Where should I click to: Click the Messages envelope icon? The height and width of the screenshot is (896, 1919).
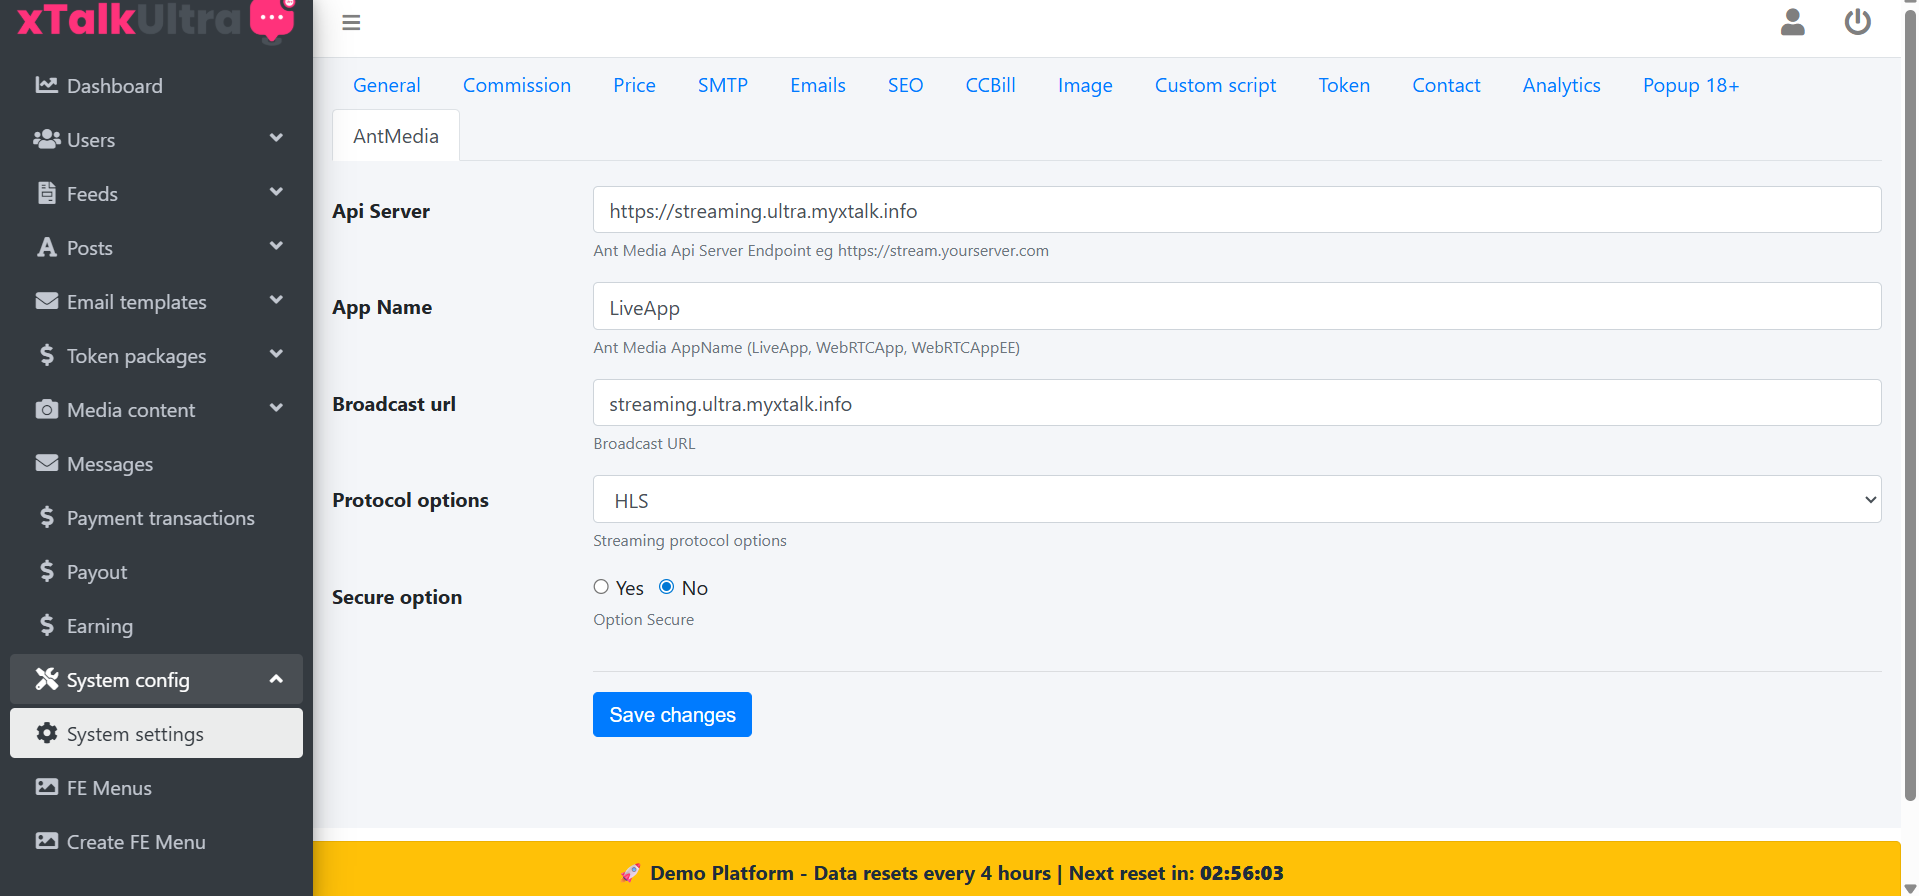pos(46,463)
